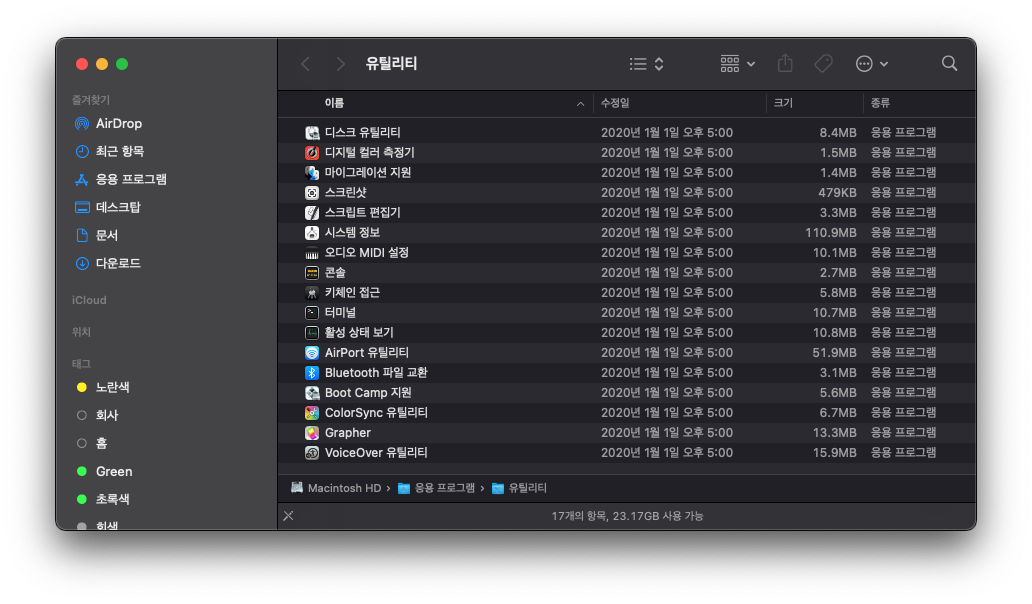1032x604 pixels.
Task: Click the 51.9MB size value
Action: 834,353
